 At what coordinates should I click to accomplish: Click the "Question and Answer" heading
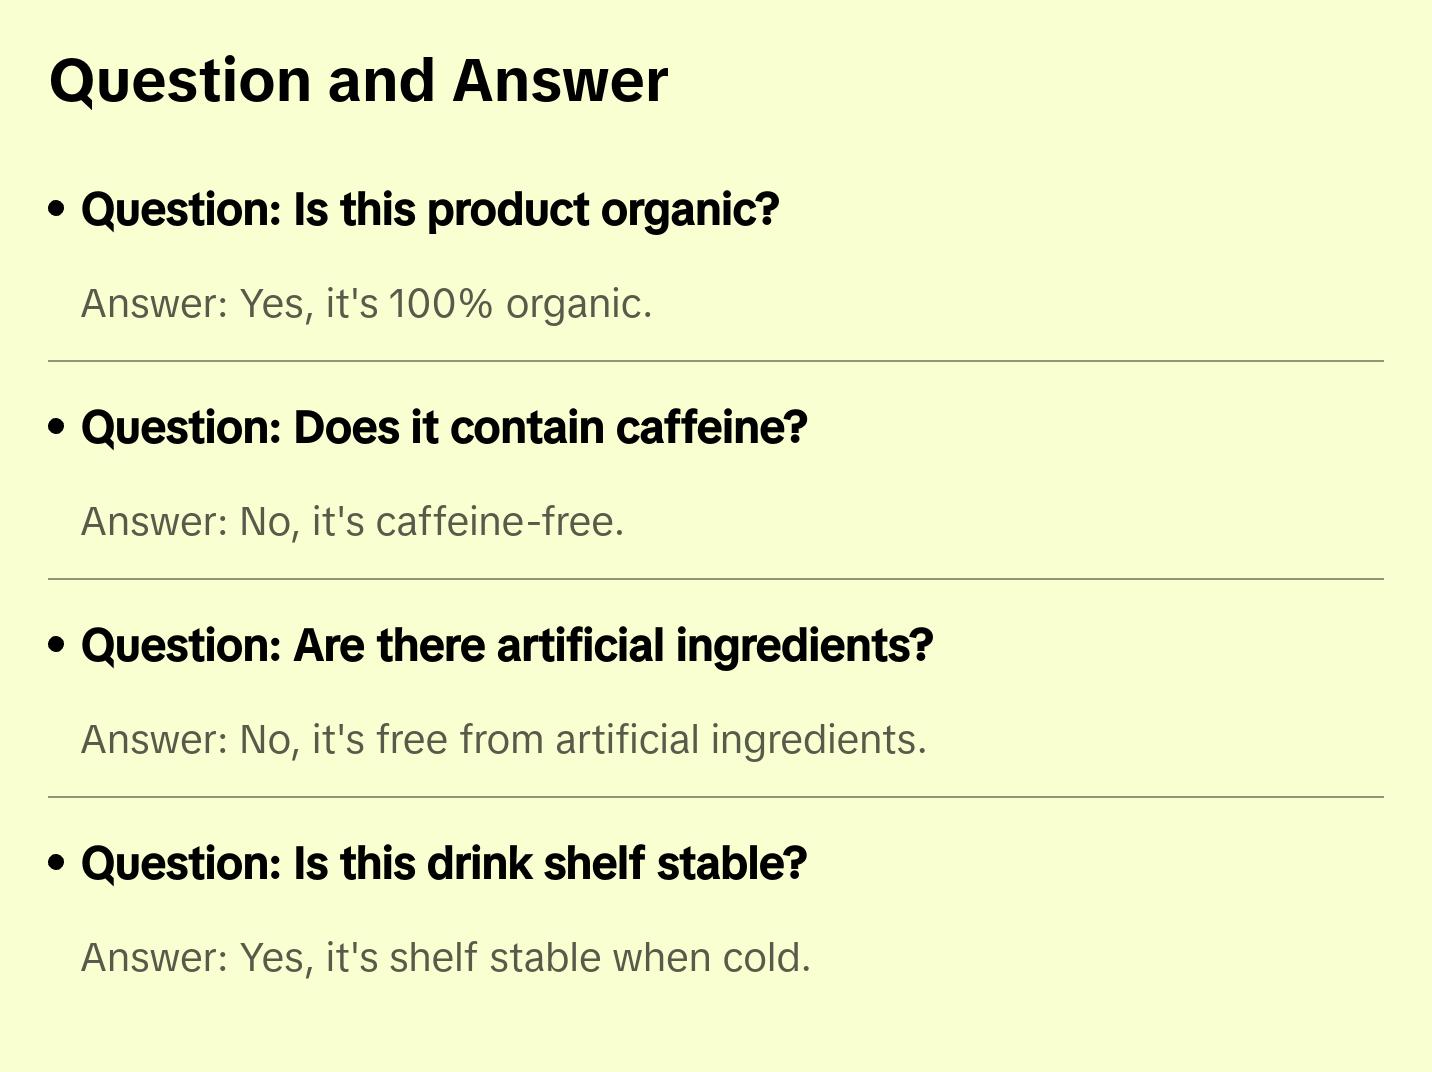click(358, 81)
